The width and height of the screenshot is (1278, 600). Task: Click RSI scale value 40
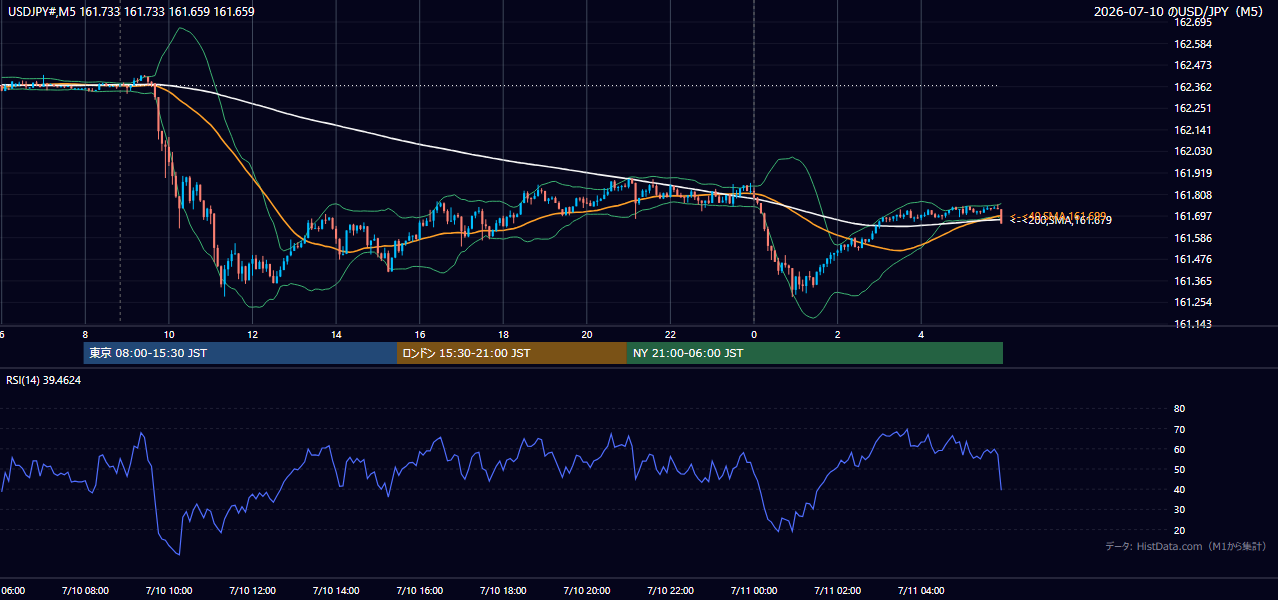click(1179, 489)
